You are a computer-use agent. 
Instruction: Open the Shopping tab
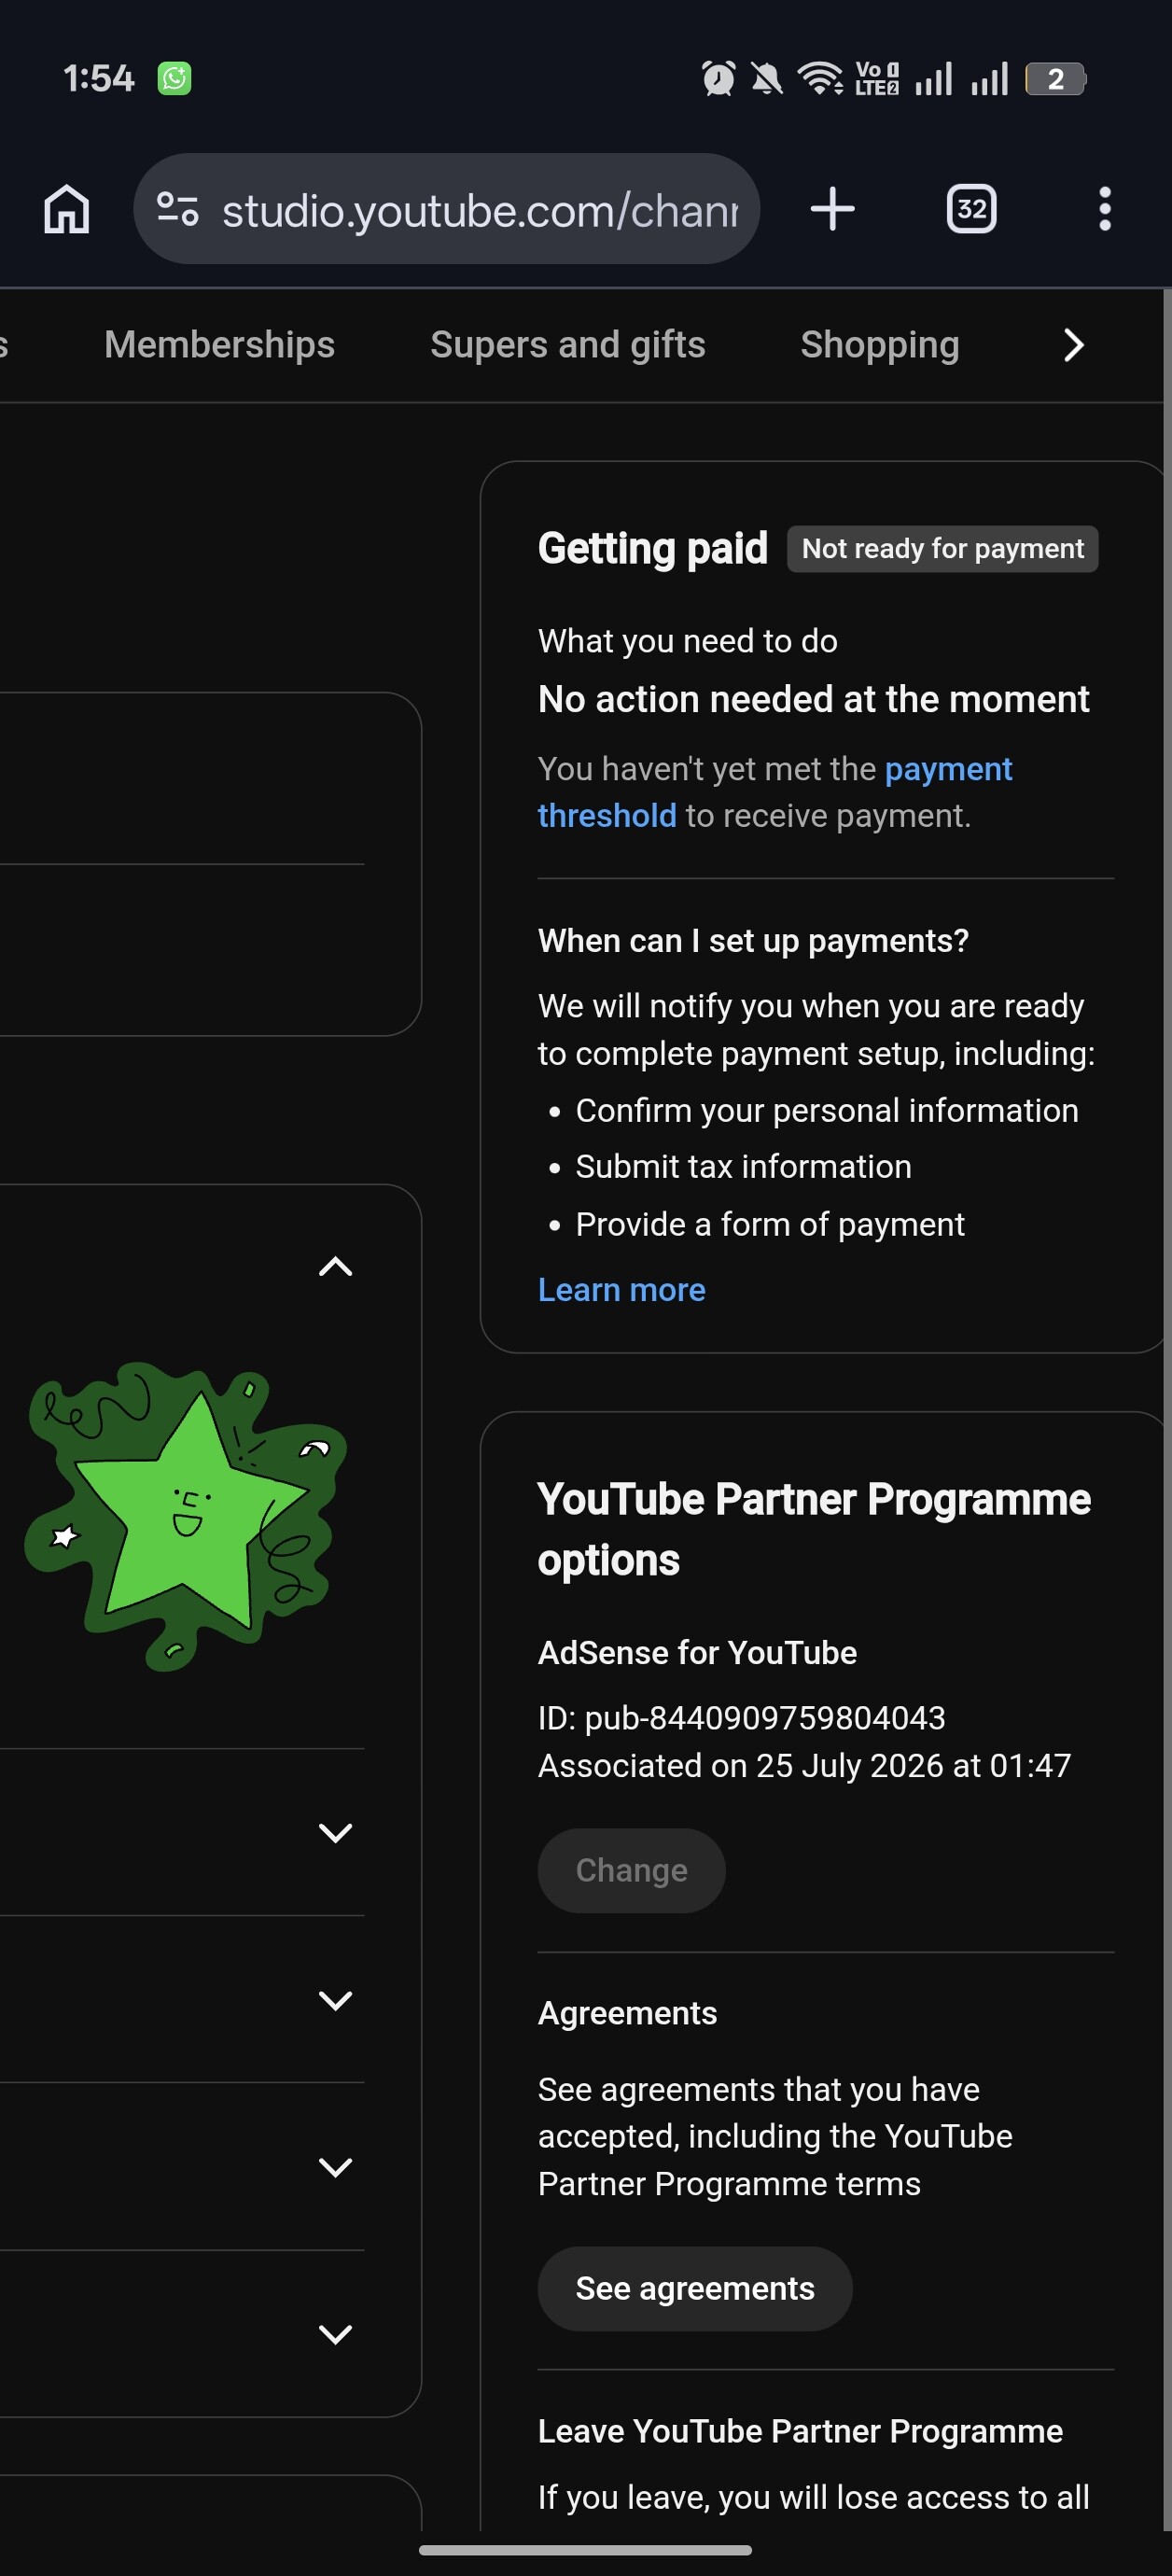click(880, 345)
